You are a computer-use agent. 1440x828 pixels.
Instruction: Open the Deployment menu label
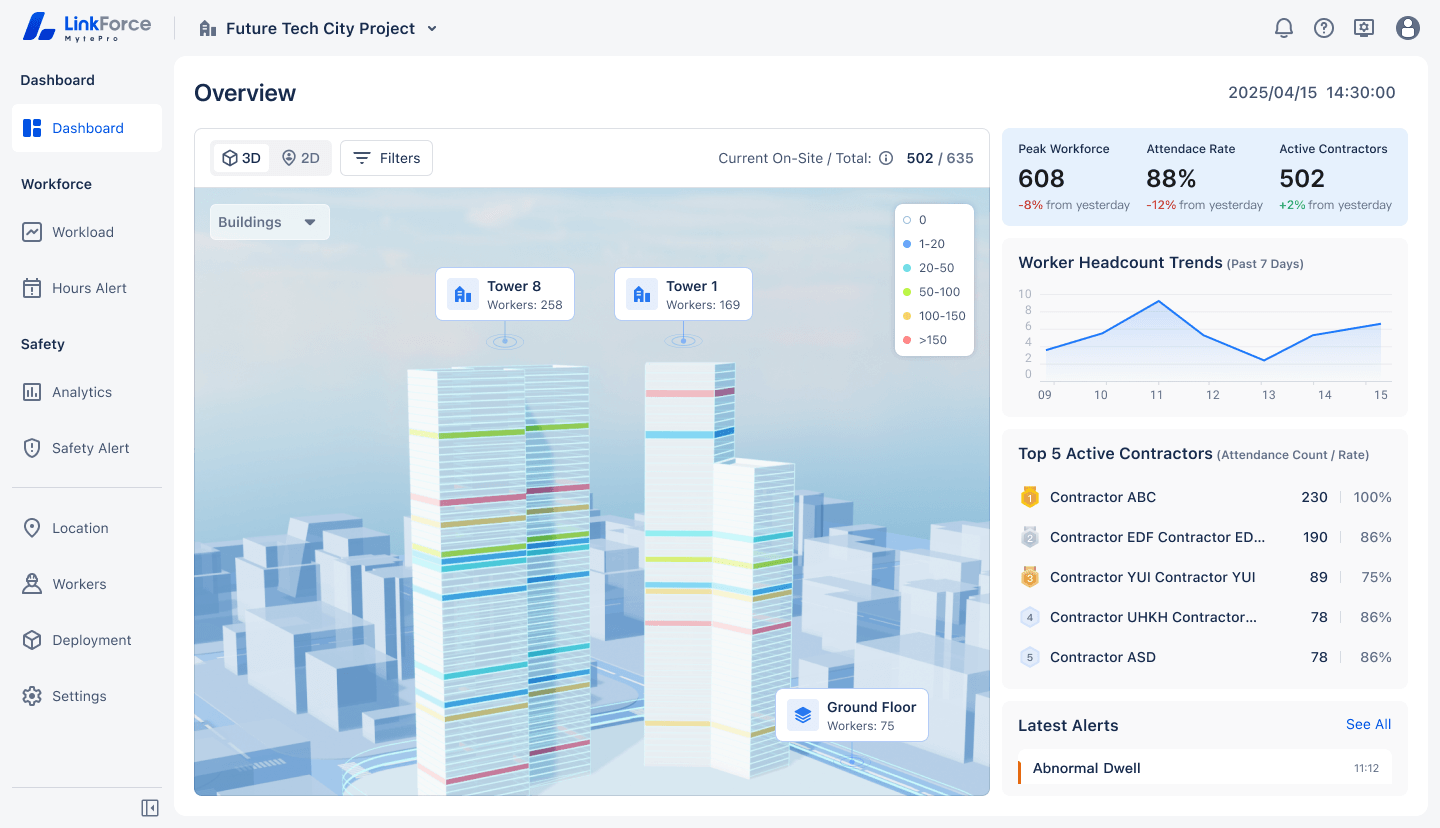pos(92,640)
